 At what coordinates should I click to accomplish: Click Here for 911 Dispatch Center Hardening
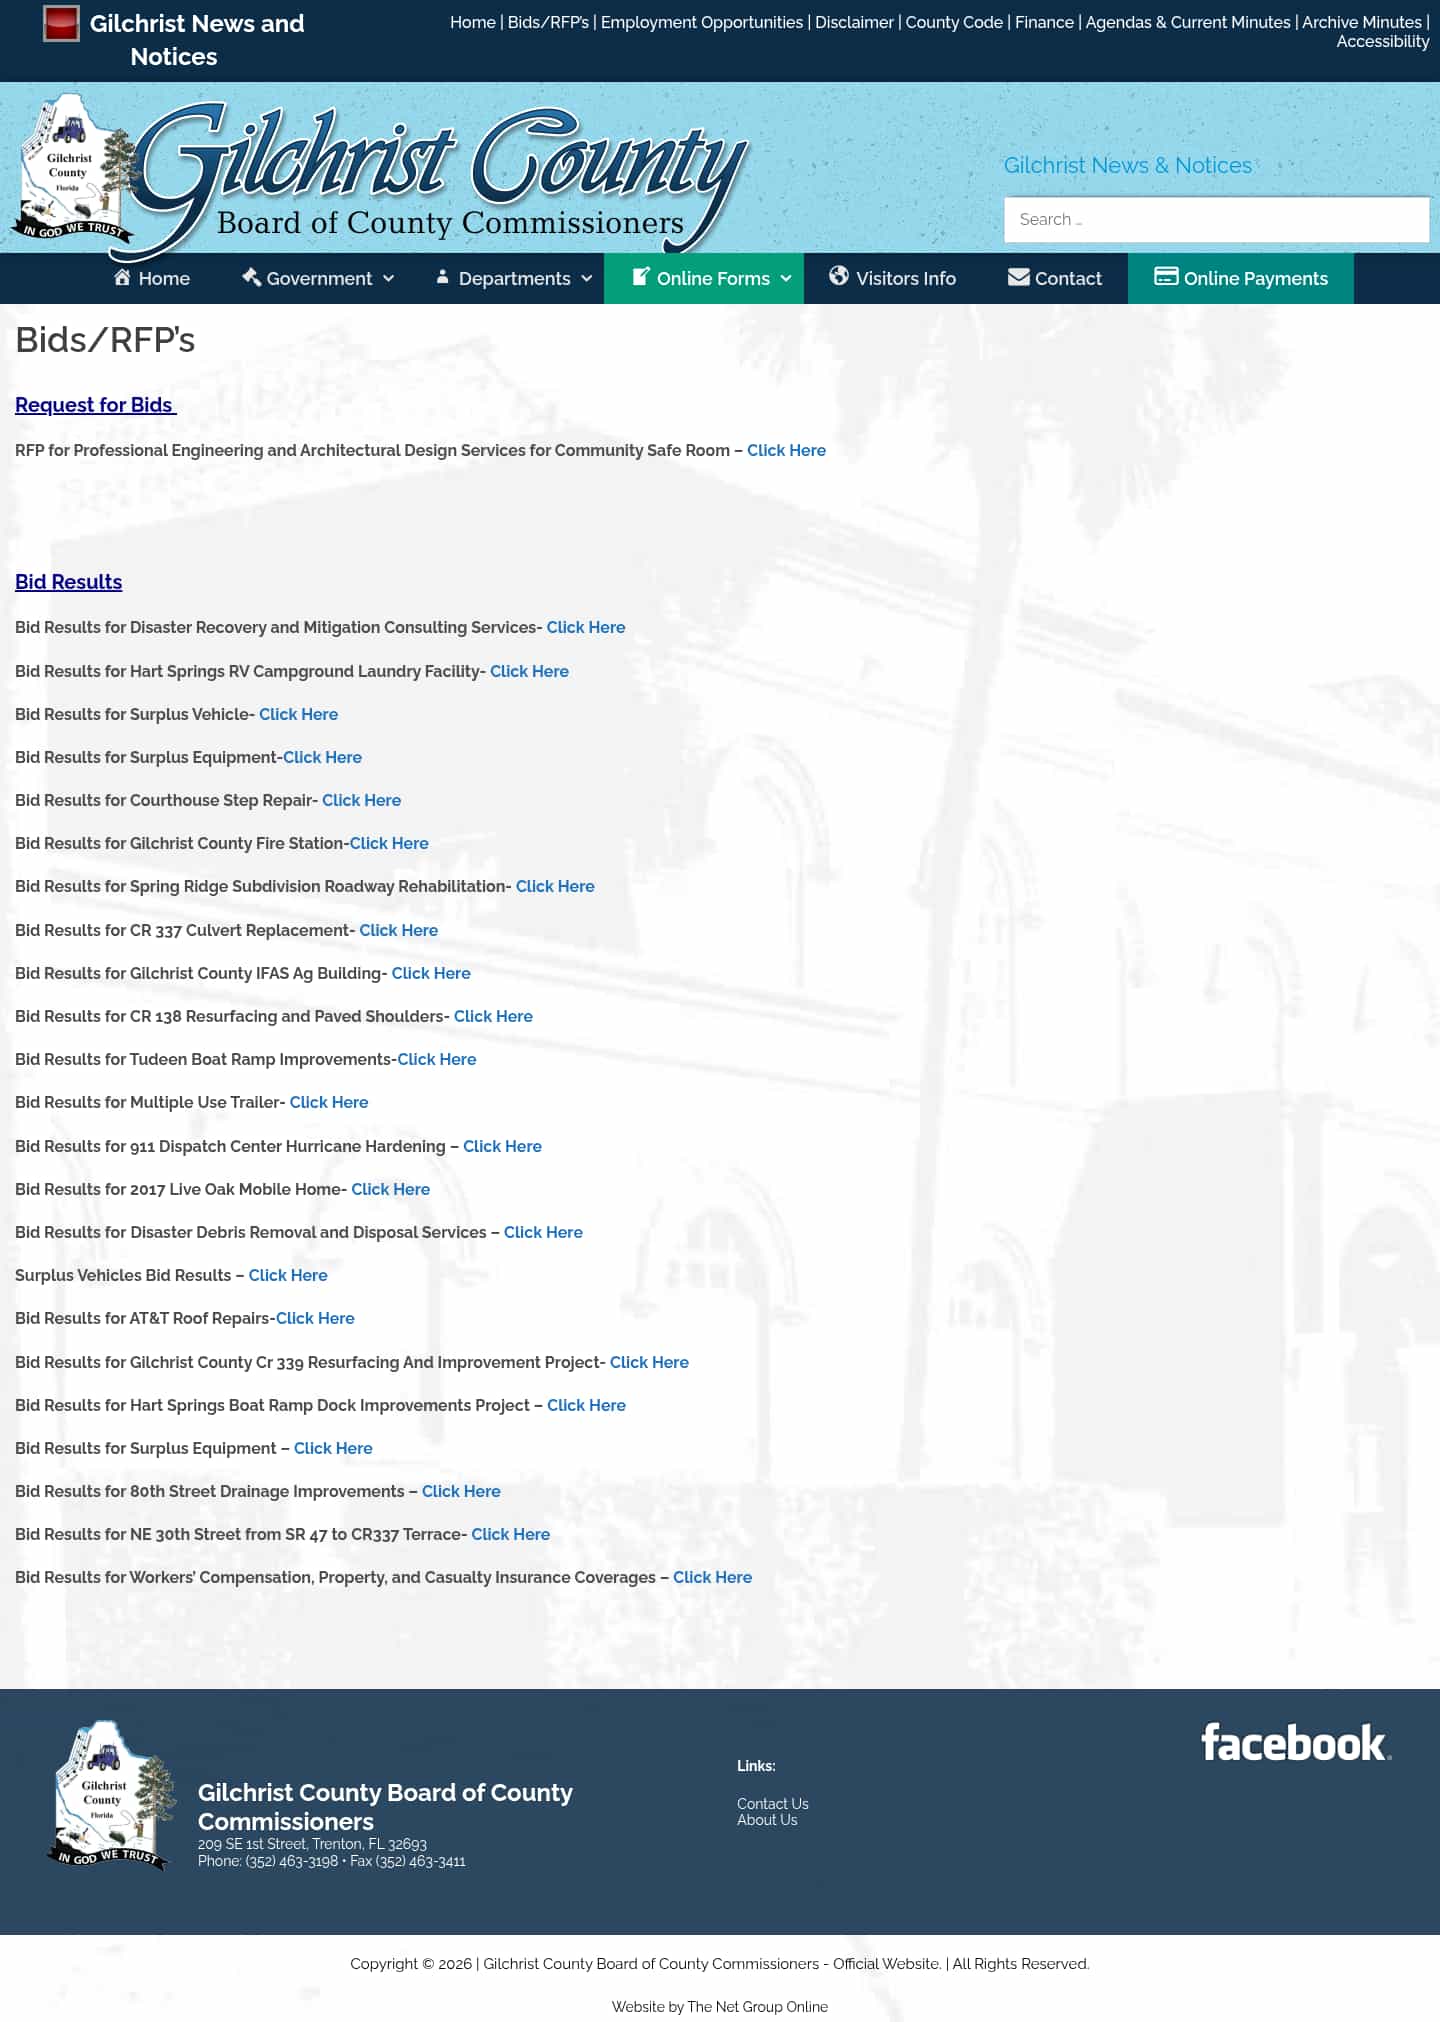coord(502,1146)
